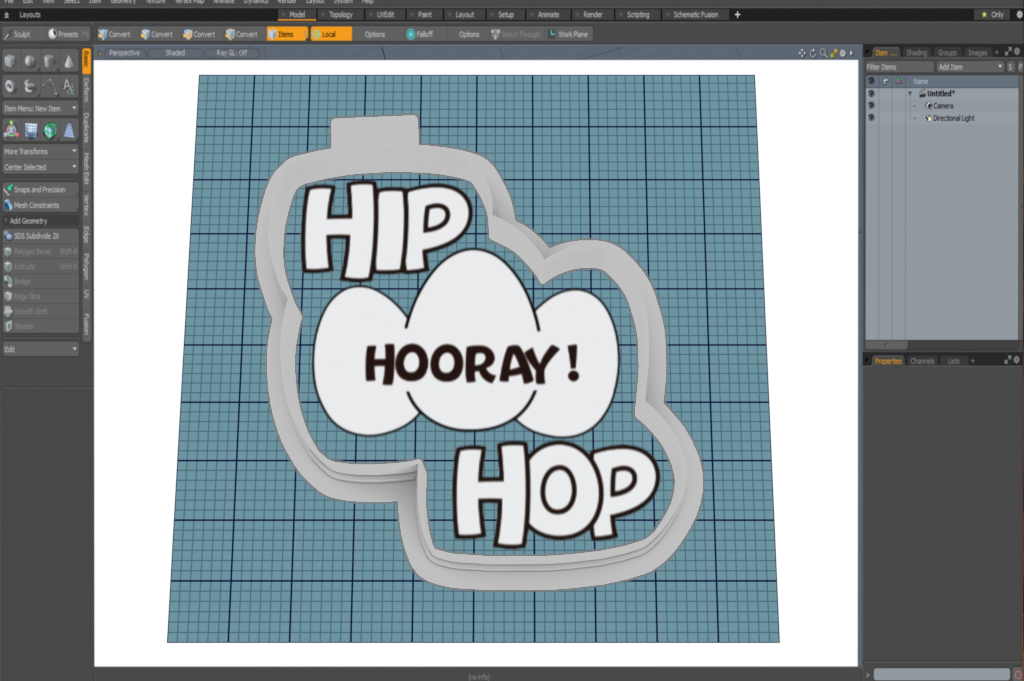Screen dimensions: 1024x681
Task: Toggle visibility of Untitled scene
Action: tap(871, 93)
